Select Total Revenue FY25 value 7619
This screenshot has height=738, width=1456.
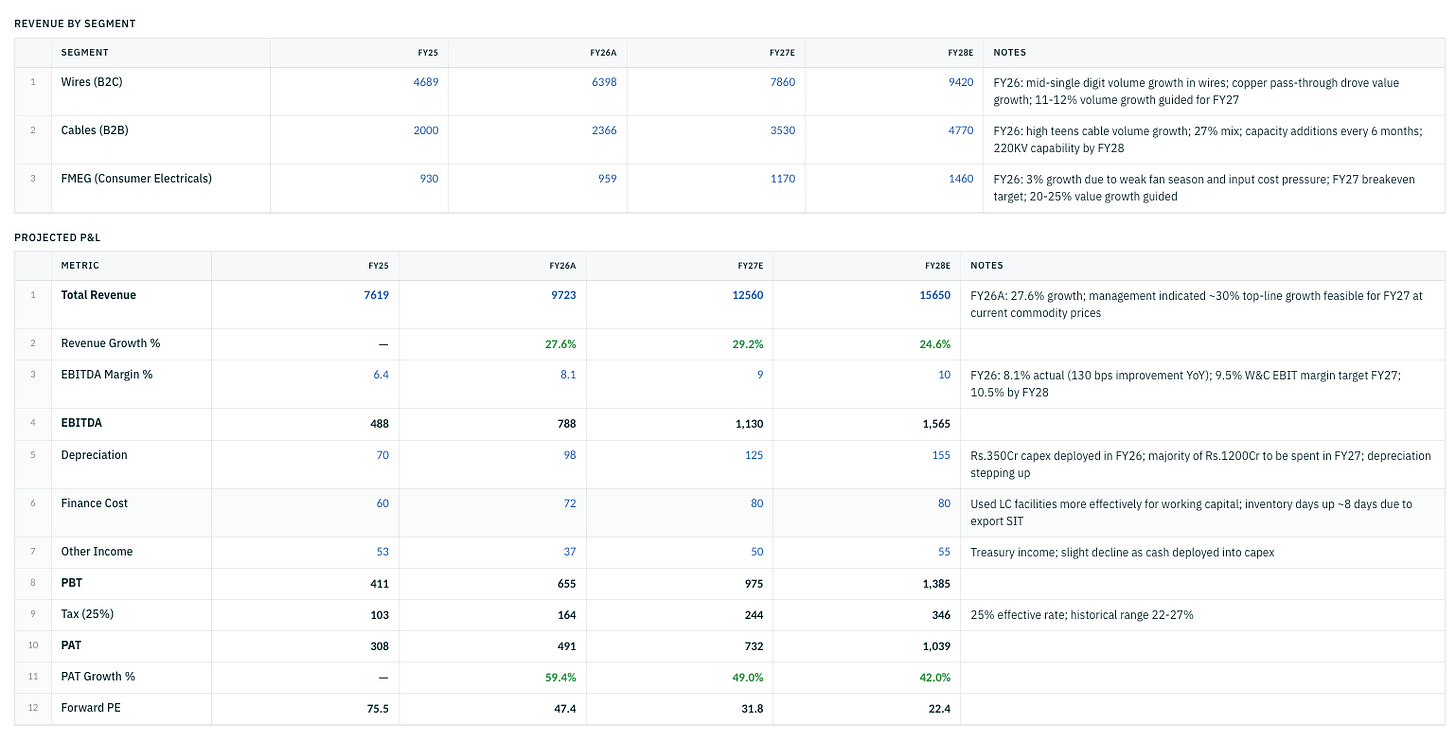[376, 295]
